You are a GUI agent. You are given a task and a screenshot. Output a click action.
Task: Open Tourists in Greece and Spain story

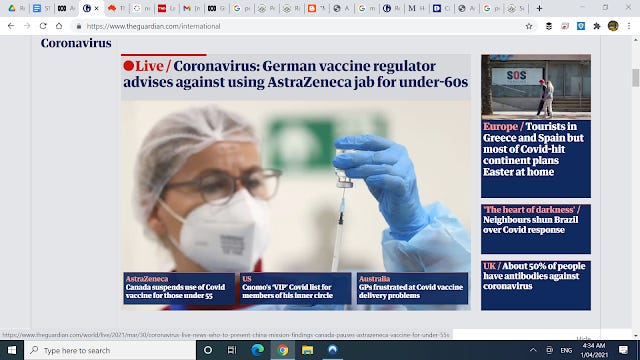coord(536,149)
